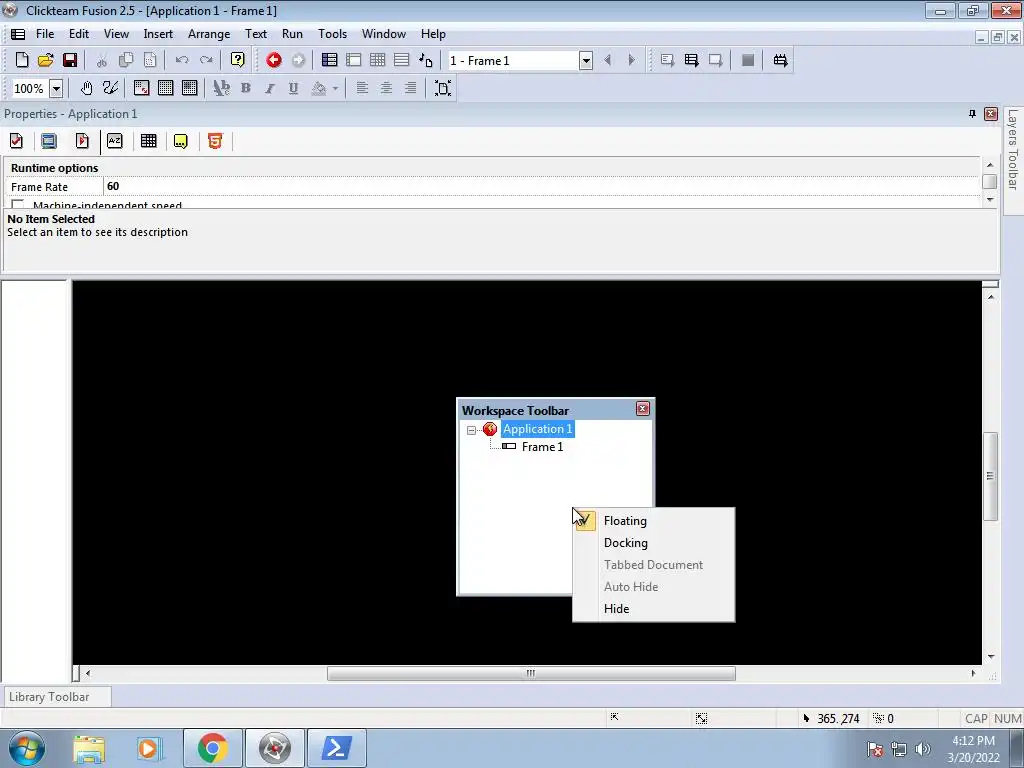Open the HTML5 options properties tab icon
1024x768 pixels.
(x=215, y=141)
